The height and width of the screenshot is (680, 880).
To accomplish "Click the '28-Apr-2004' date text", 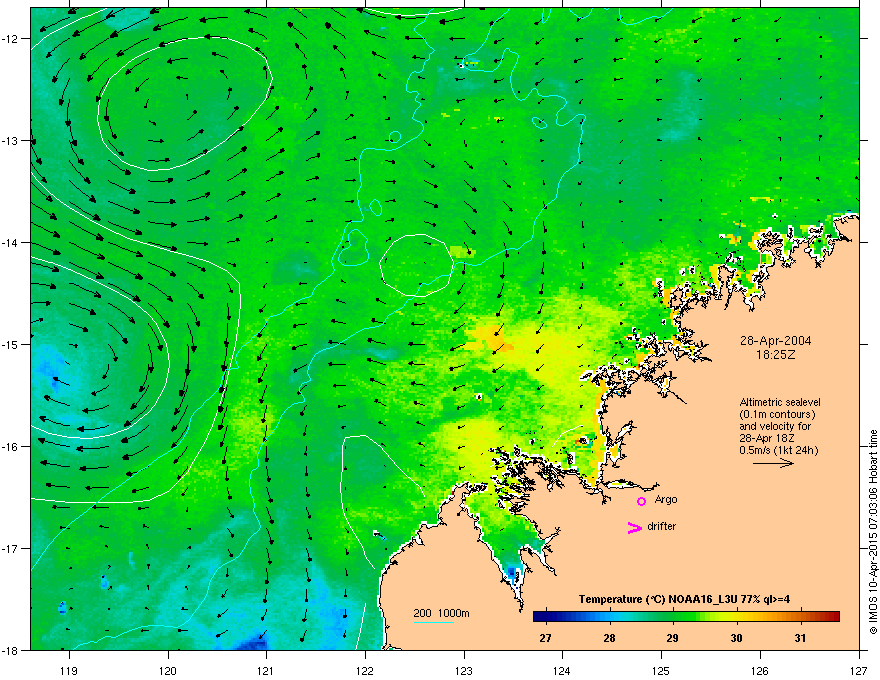I will click(x=776, y=341).
